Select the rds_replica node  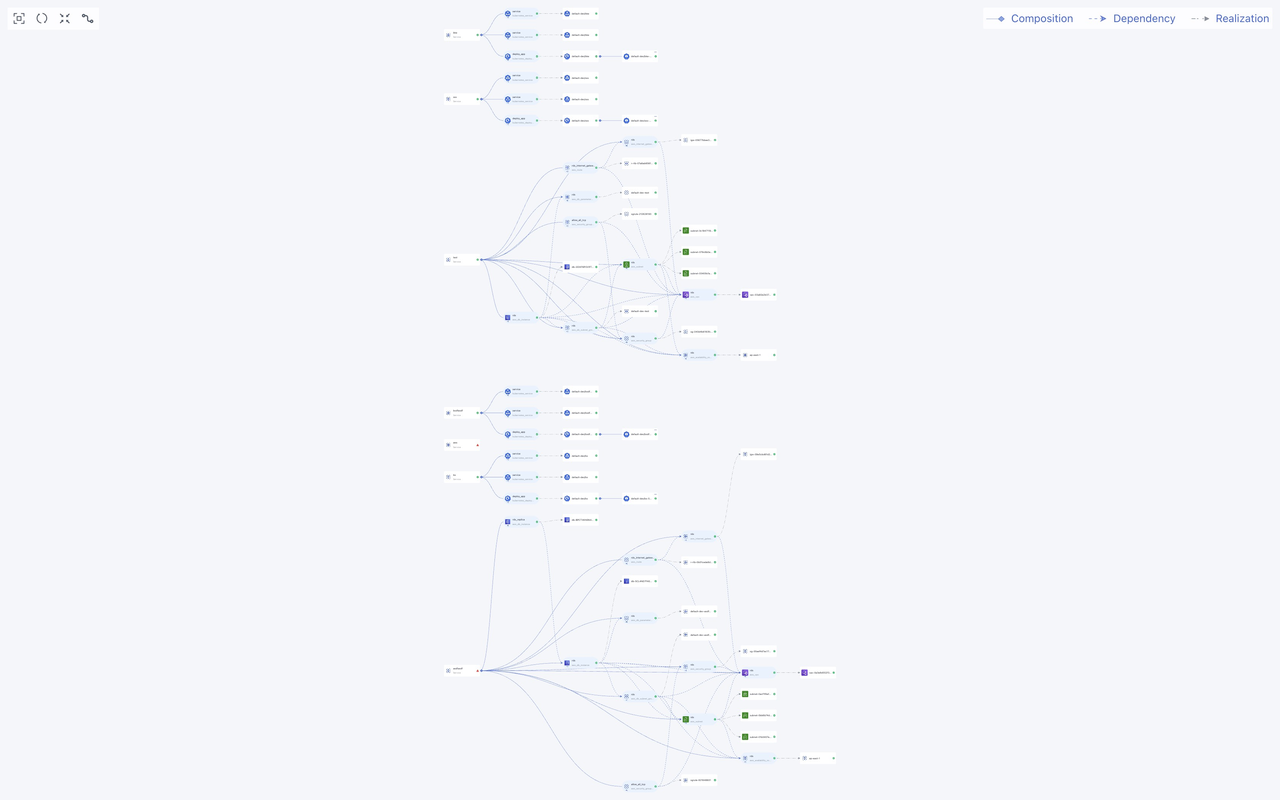[521, 521]
